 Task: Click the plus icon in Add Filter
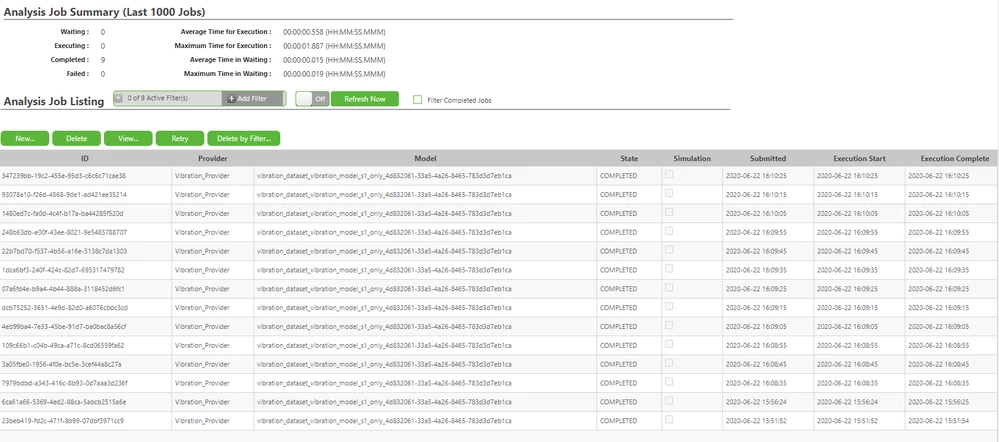point(231,99)
